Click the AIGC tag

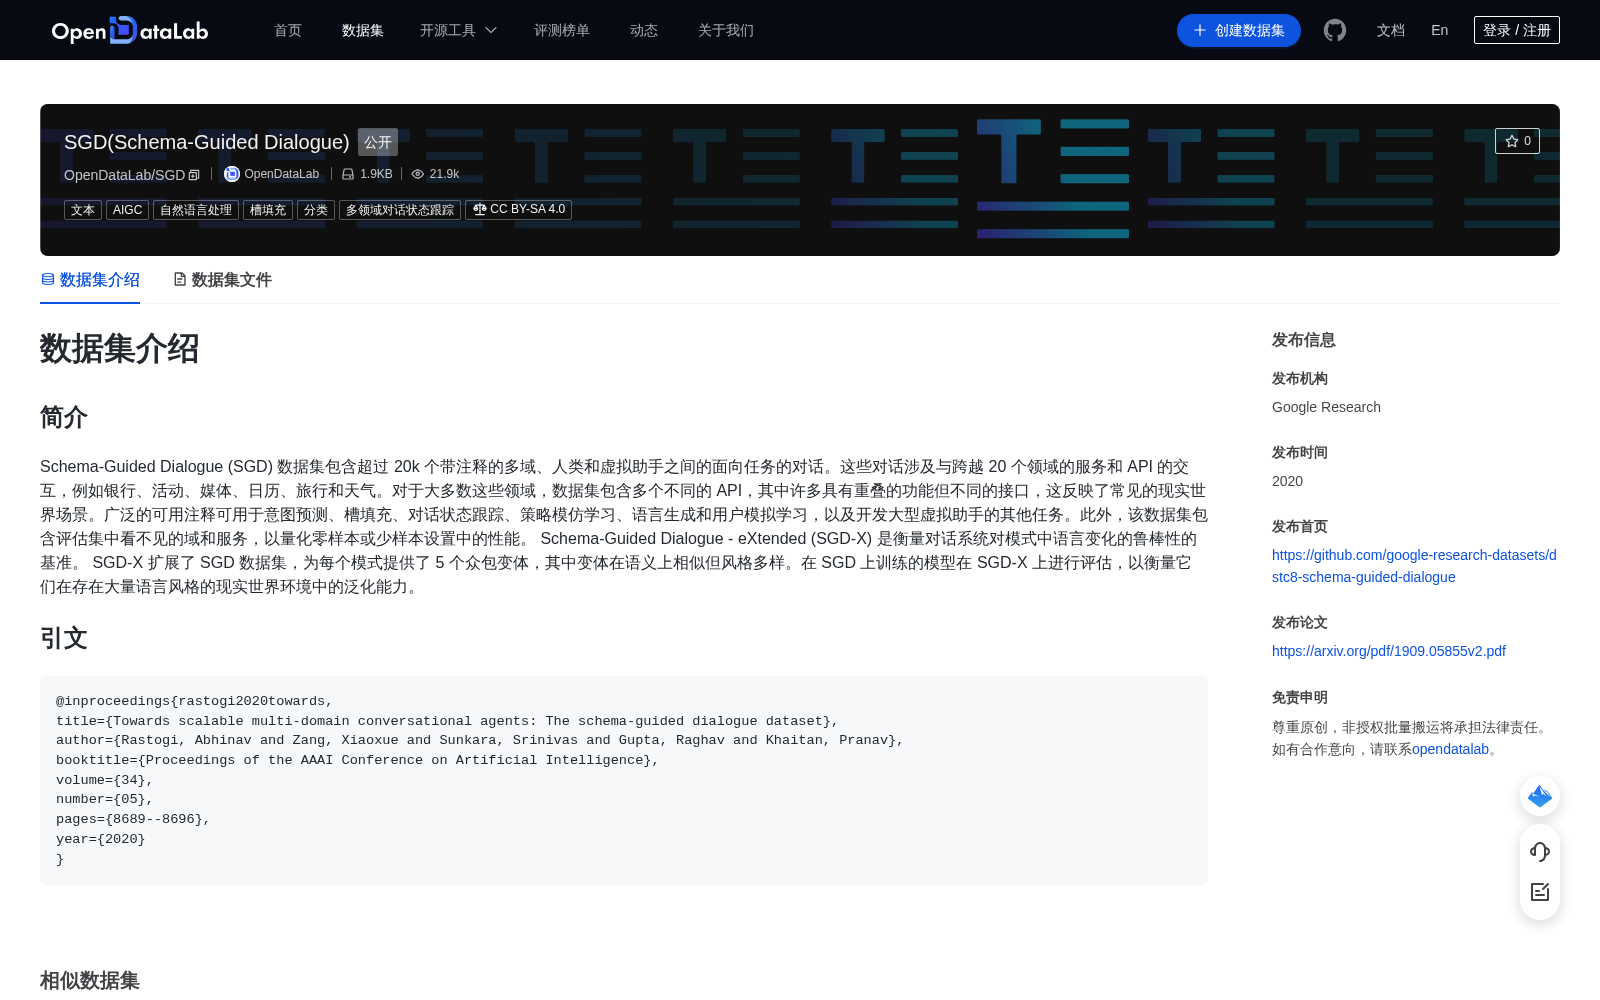(127, 210)
